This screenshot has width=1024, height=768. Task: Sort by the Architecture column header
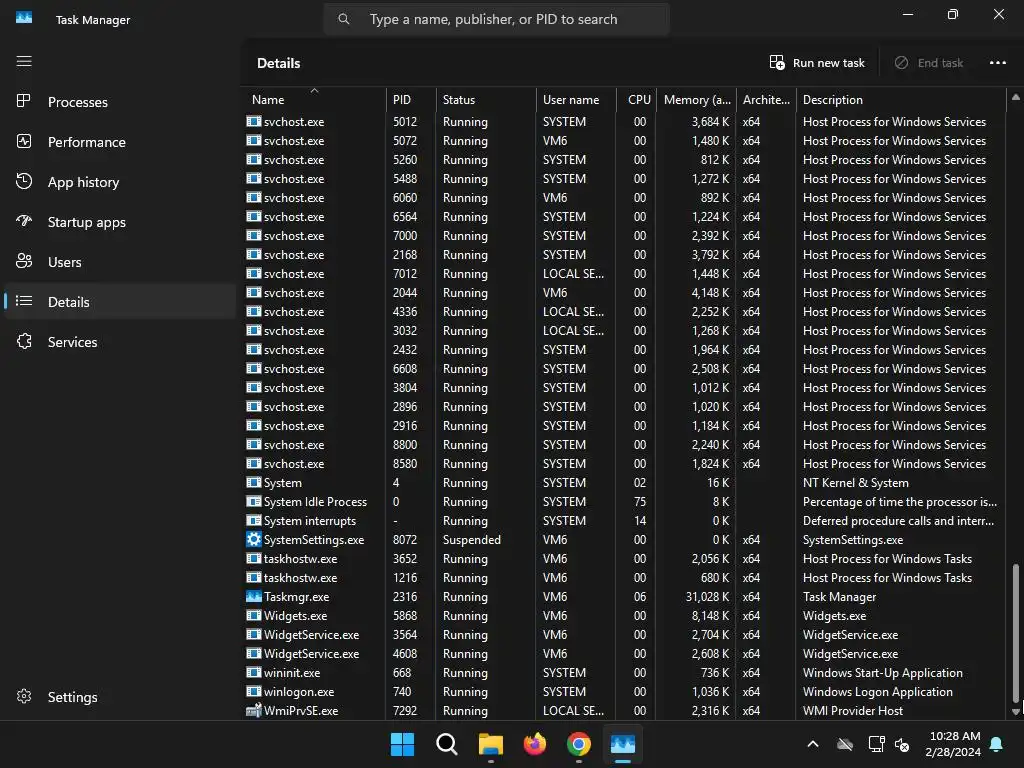coord(766,99)
